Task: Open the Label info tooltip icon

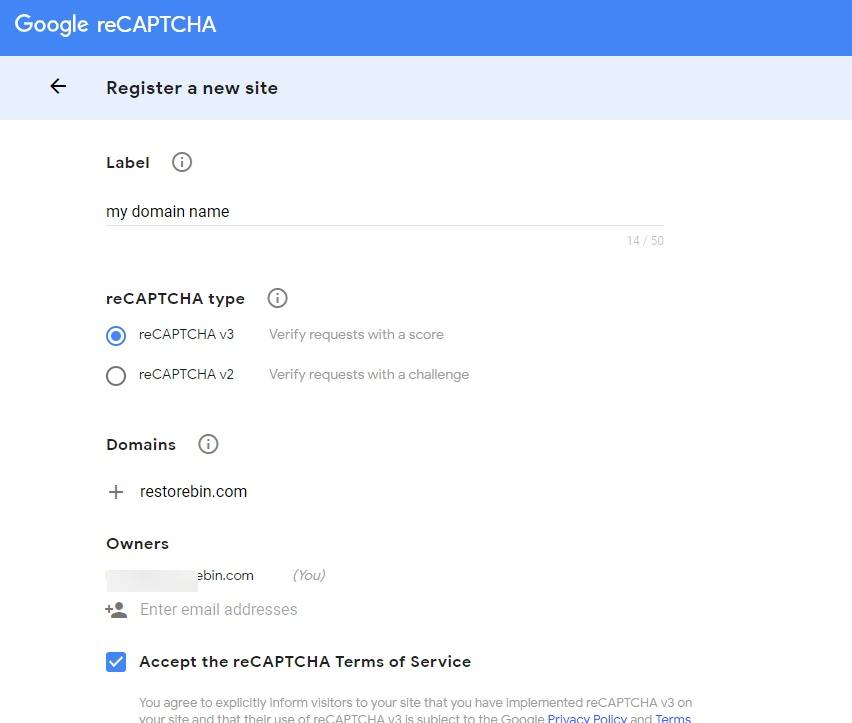Action: pyautogui.click(x=182, y=162)
